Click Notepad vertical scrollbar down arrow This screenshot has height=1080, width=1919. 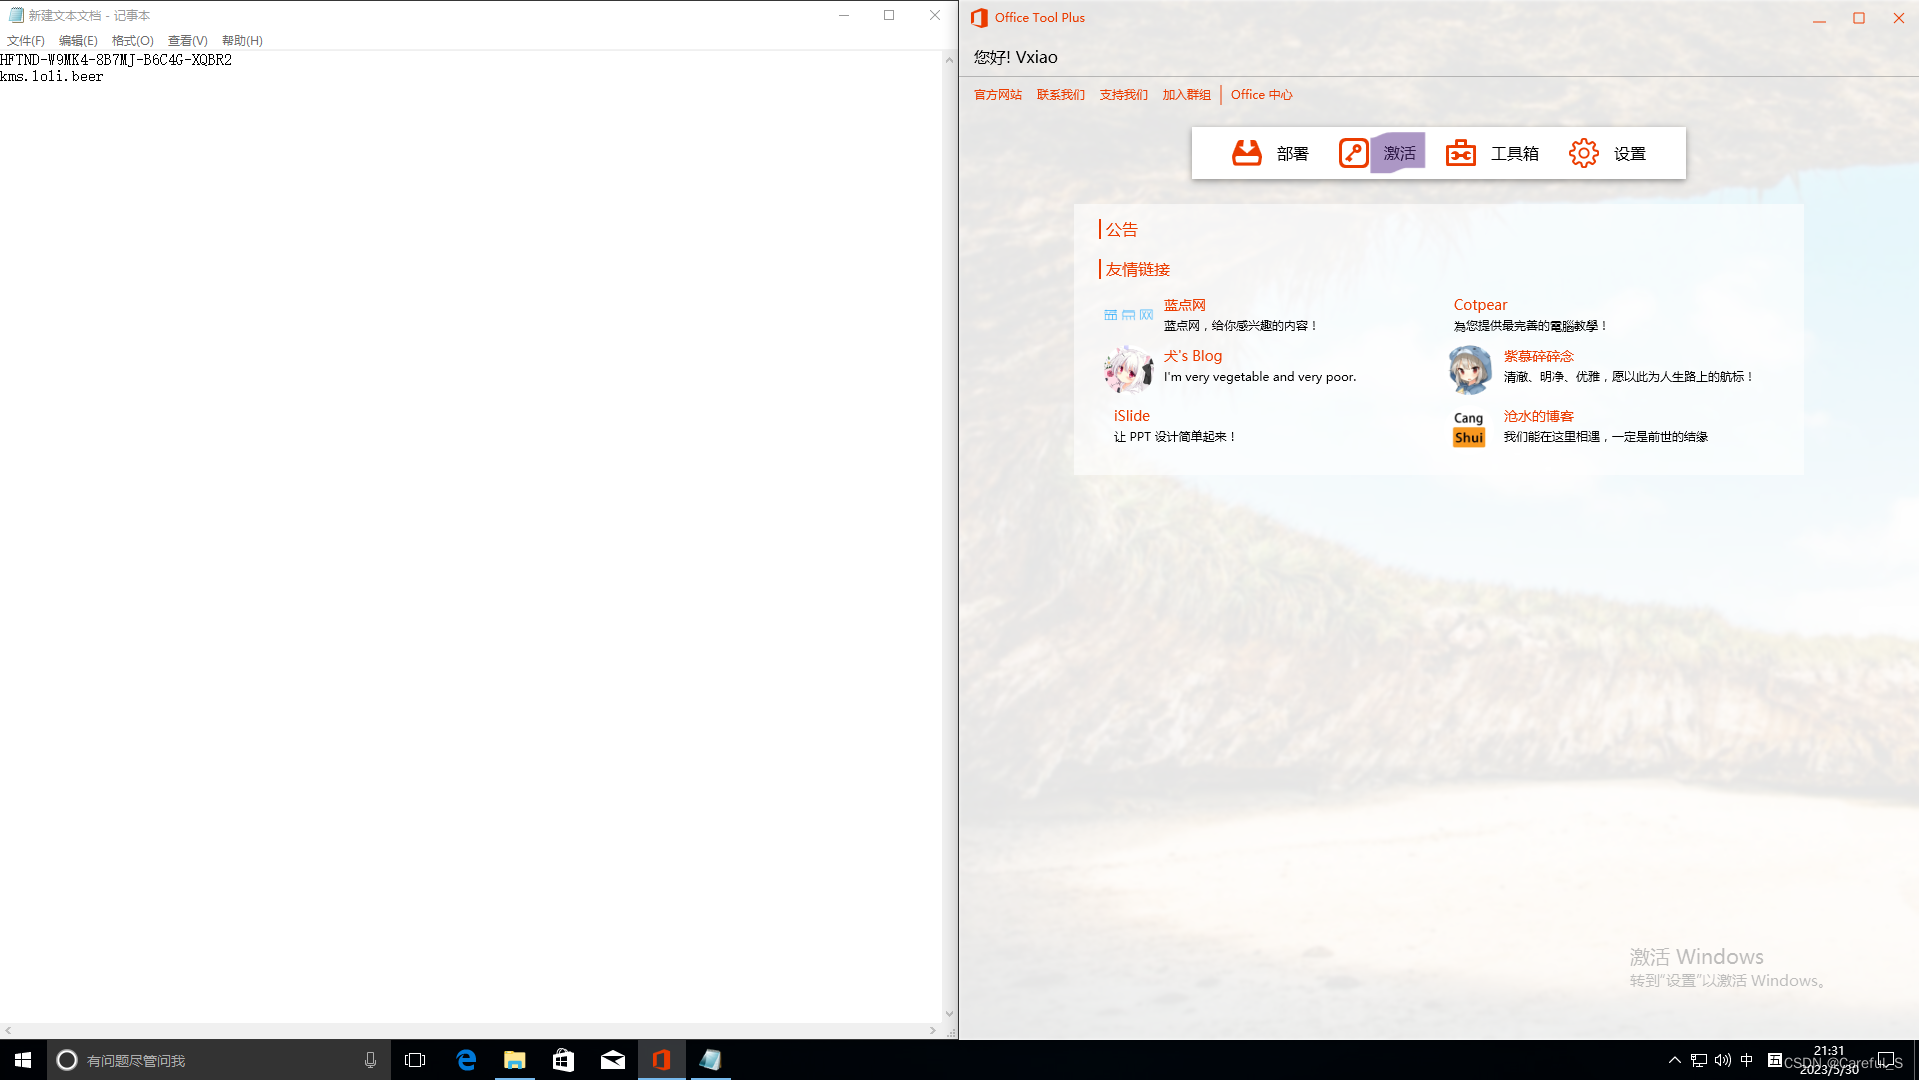pos(949,1014)
